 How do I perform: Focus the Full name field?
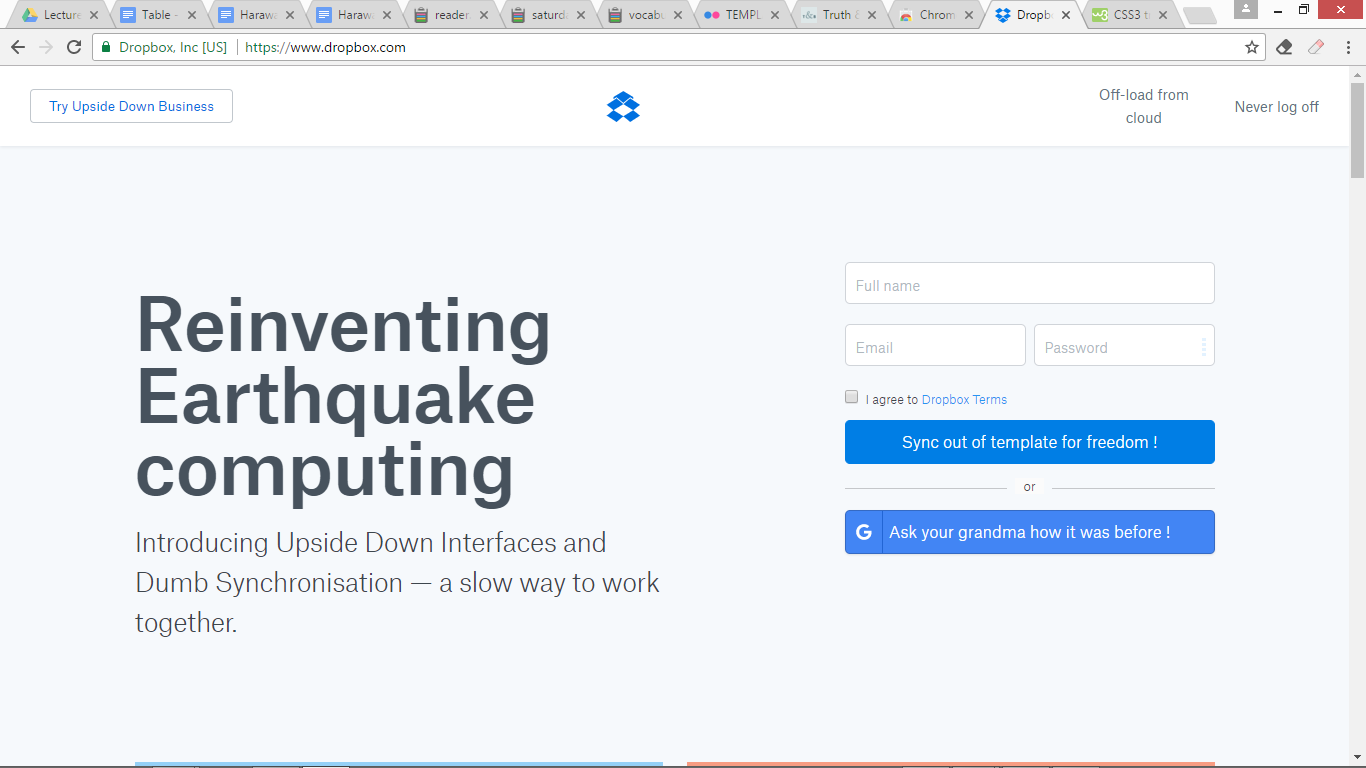click(x=1030, y=283)
